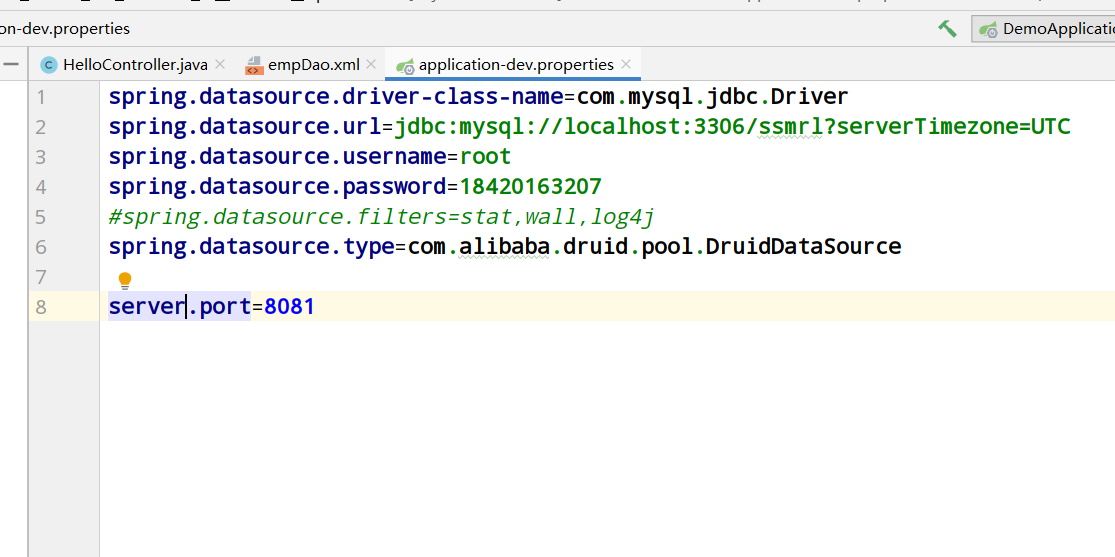Click the DruidDataSource type value
This screenshot has width=1115, height=557.
(x=654, y=246)
